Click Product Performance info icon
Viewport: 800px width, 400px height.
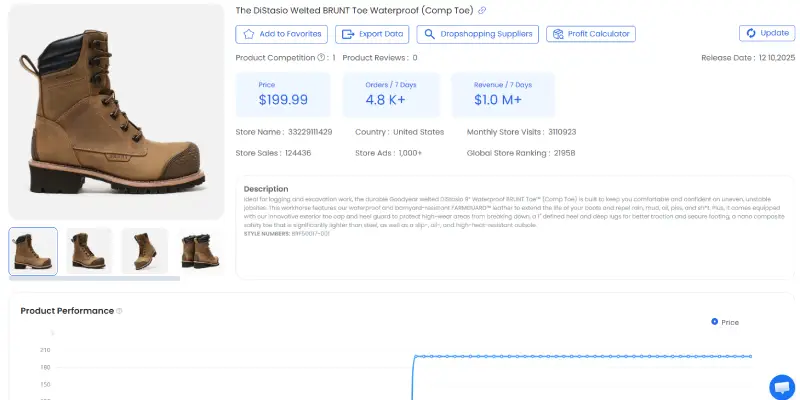tap(119, 311)
